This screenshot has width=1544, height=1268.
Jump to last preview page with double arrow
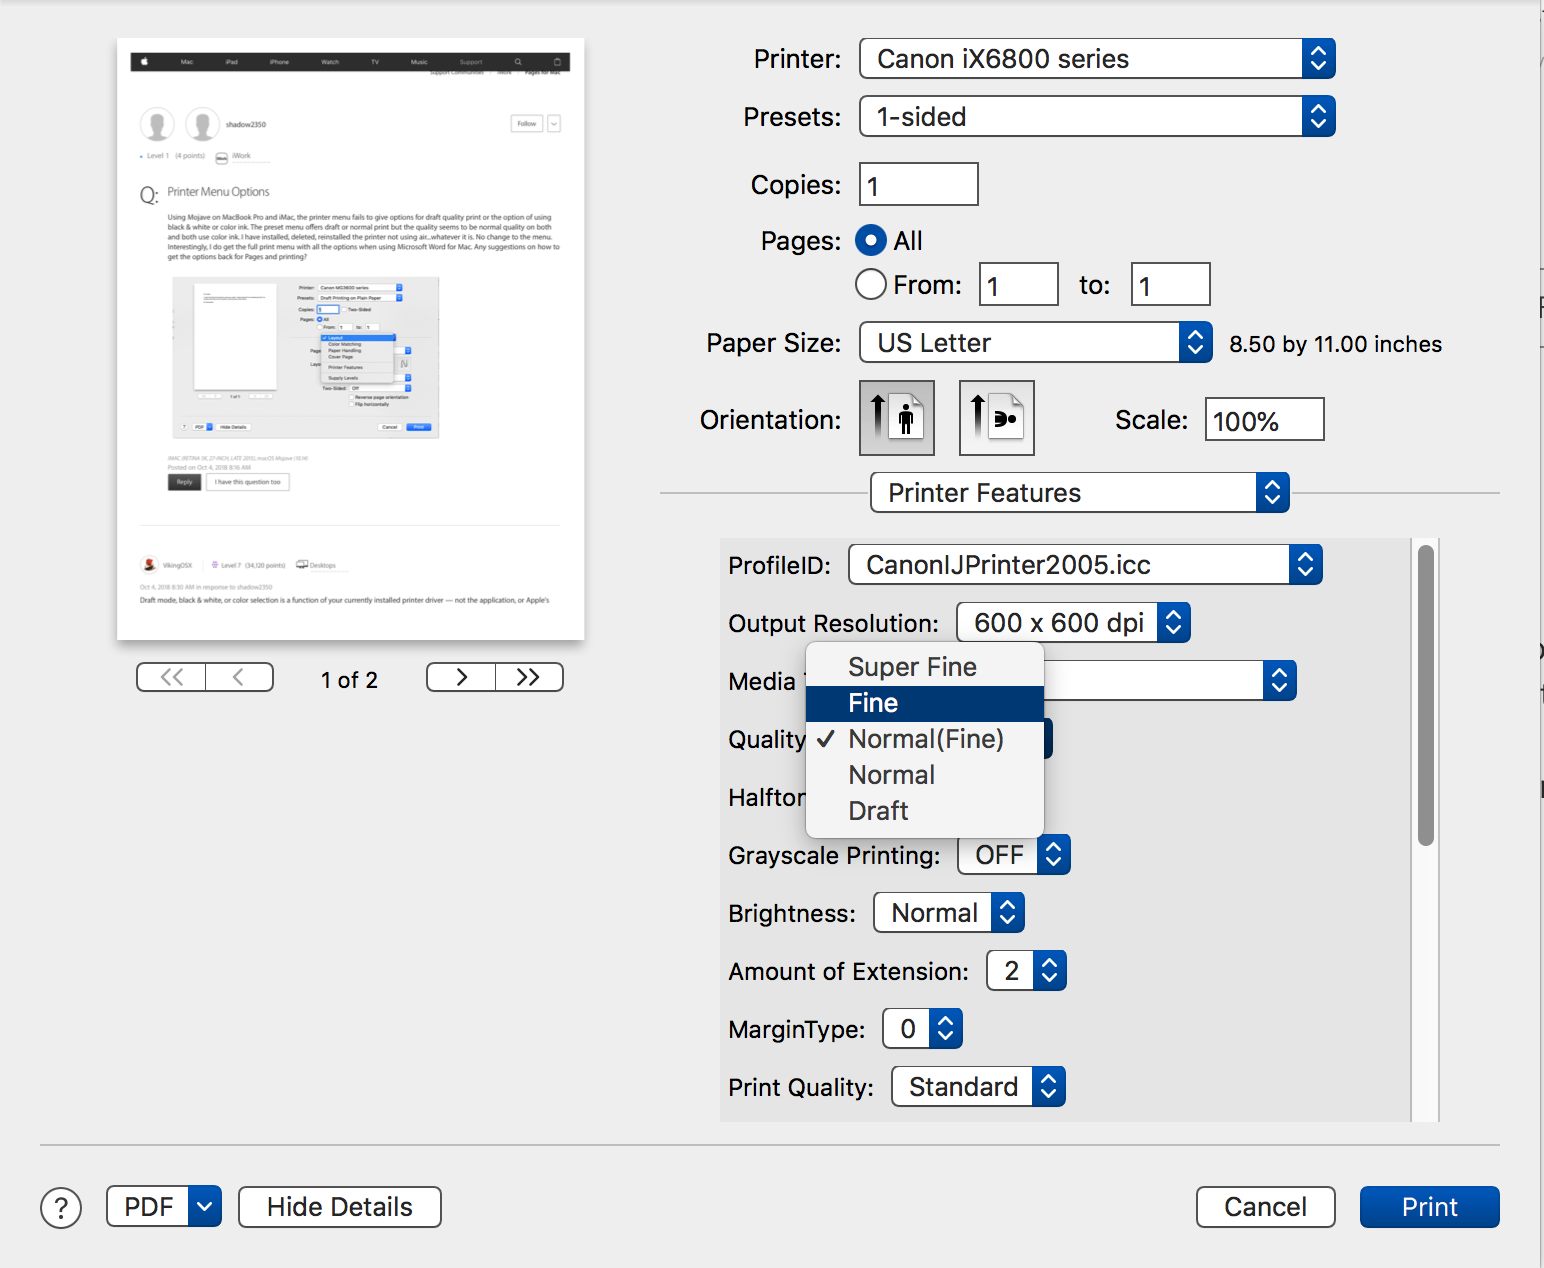[529, 677]
